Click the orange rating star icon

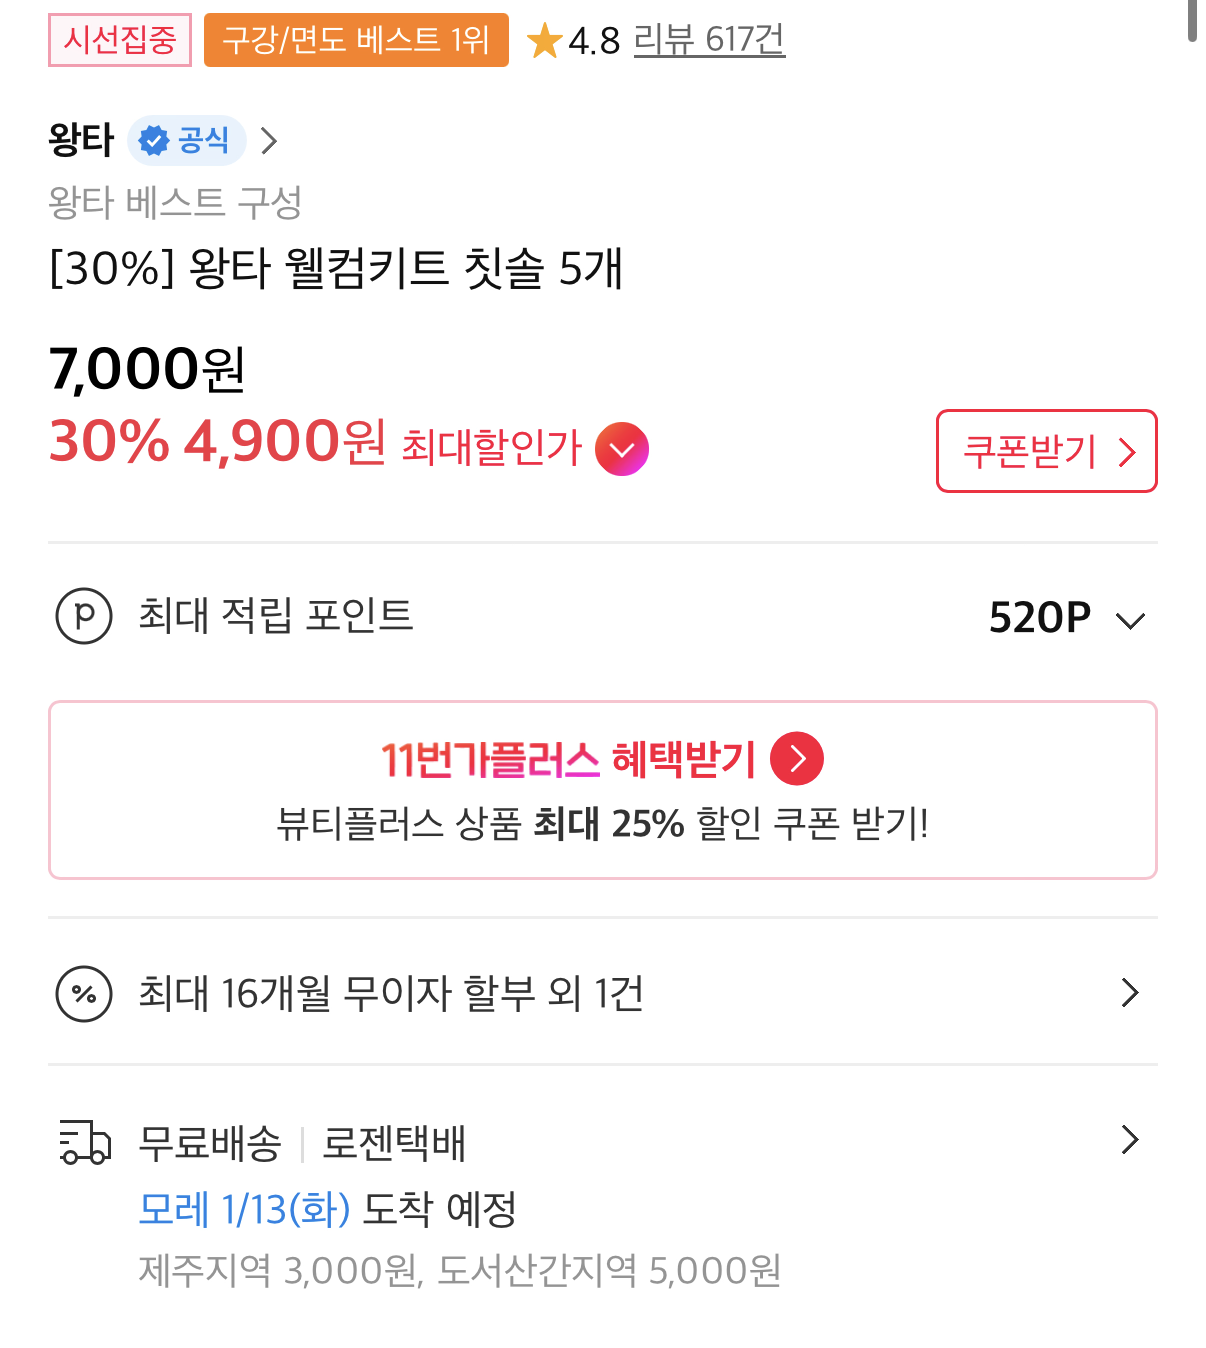tap(545, 41)
